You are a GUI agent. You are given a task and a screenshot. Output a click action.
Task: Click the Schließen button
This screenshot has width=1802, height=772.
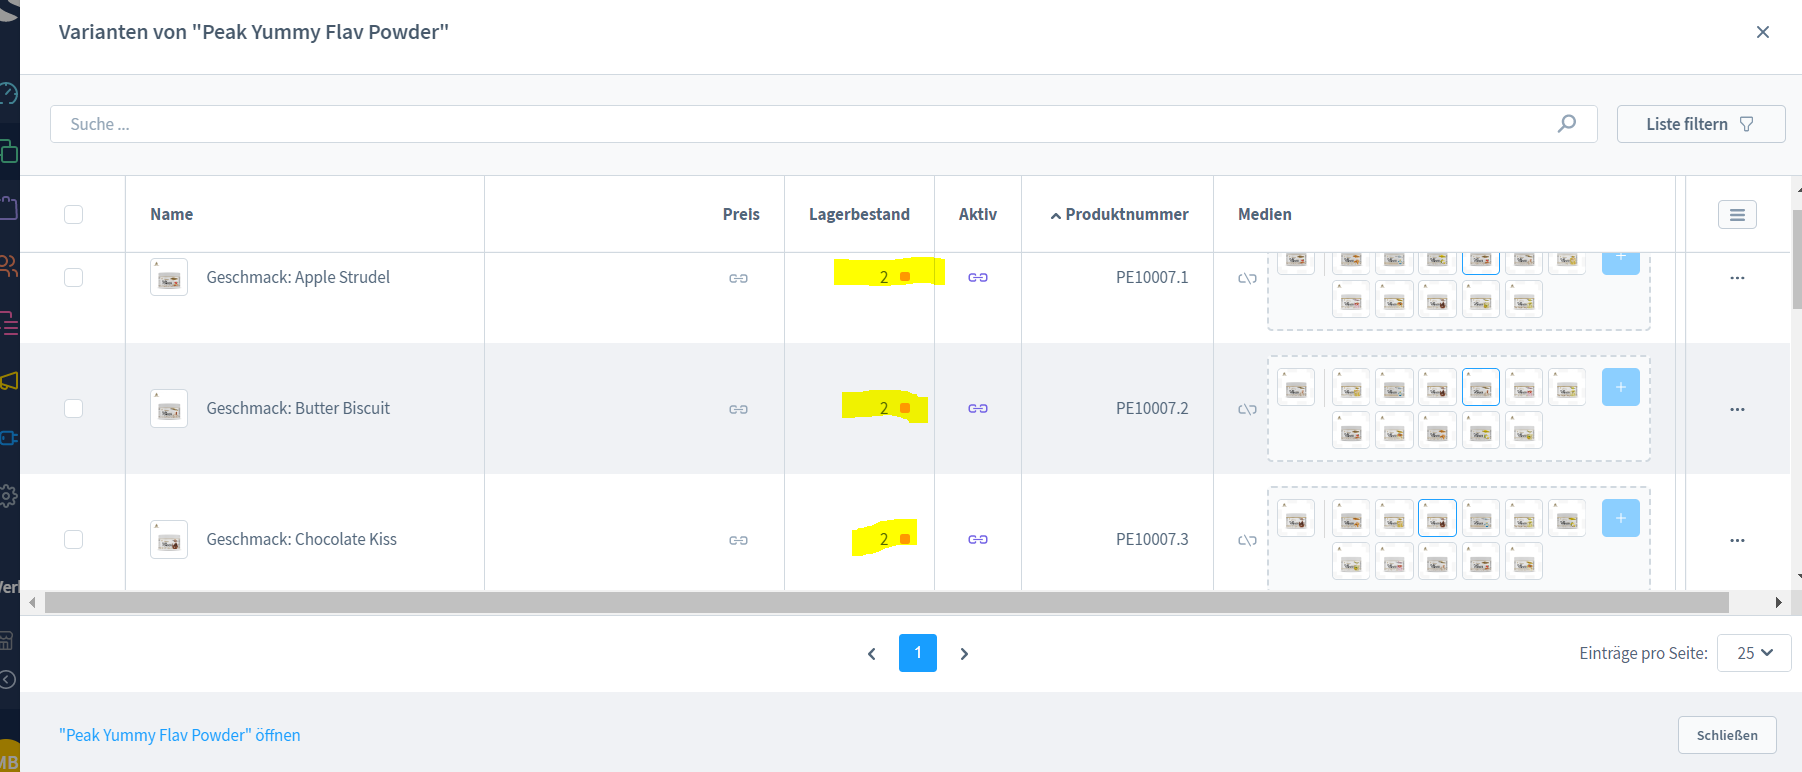(x=1727, y=735)
